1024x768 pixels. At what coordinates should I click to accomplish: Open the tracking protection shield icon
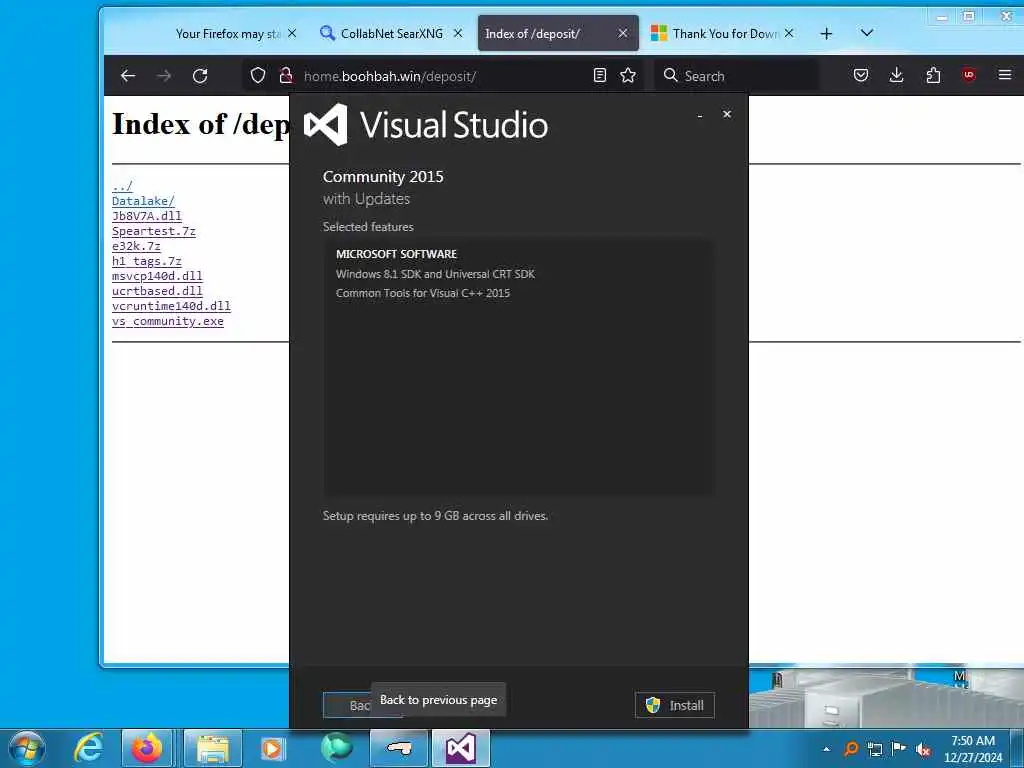tap(258, 76)
